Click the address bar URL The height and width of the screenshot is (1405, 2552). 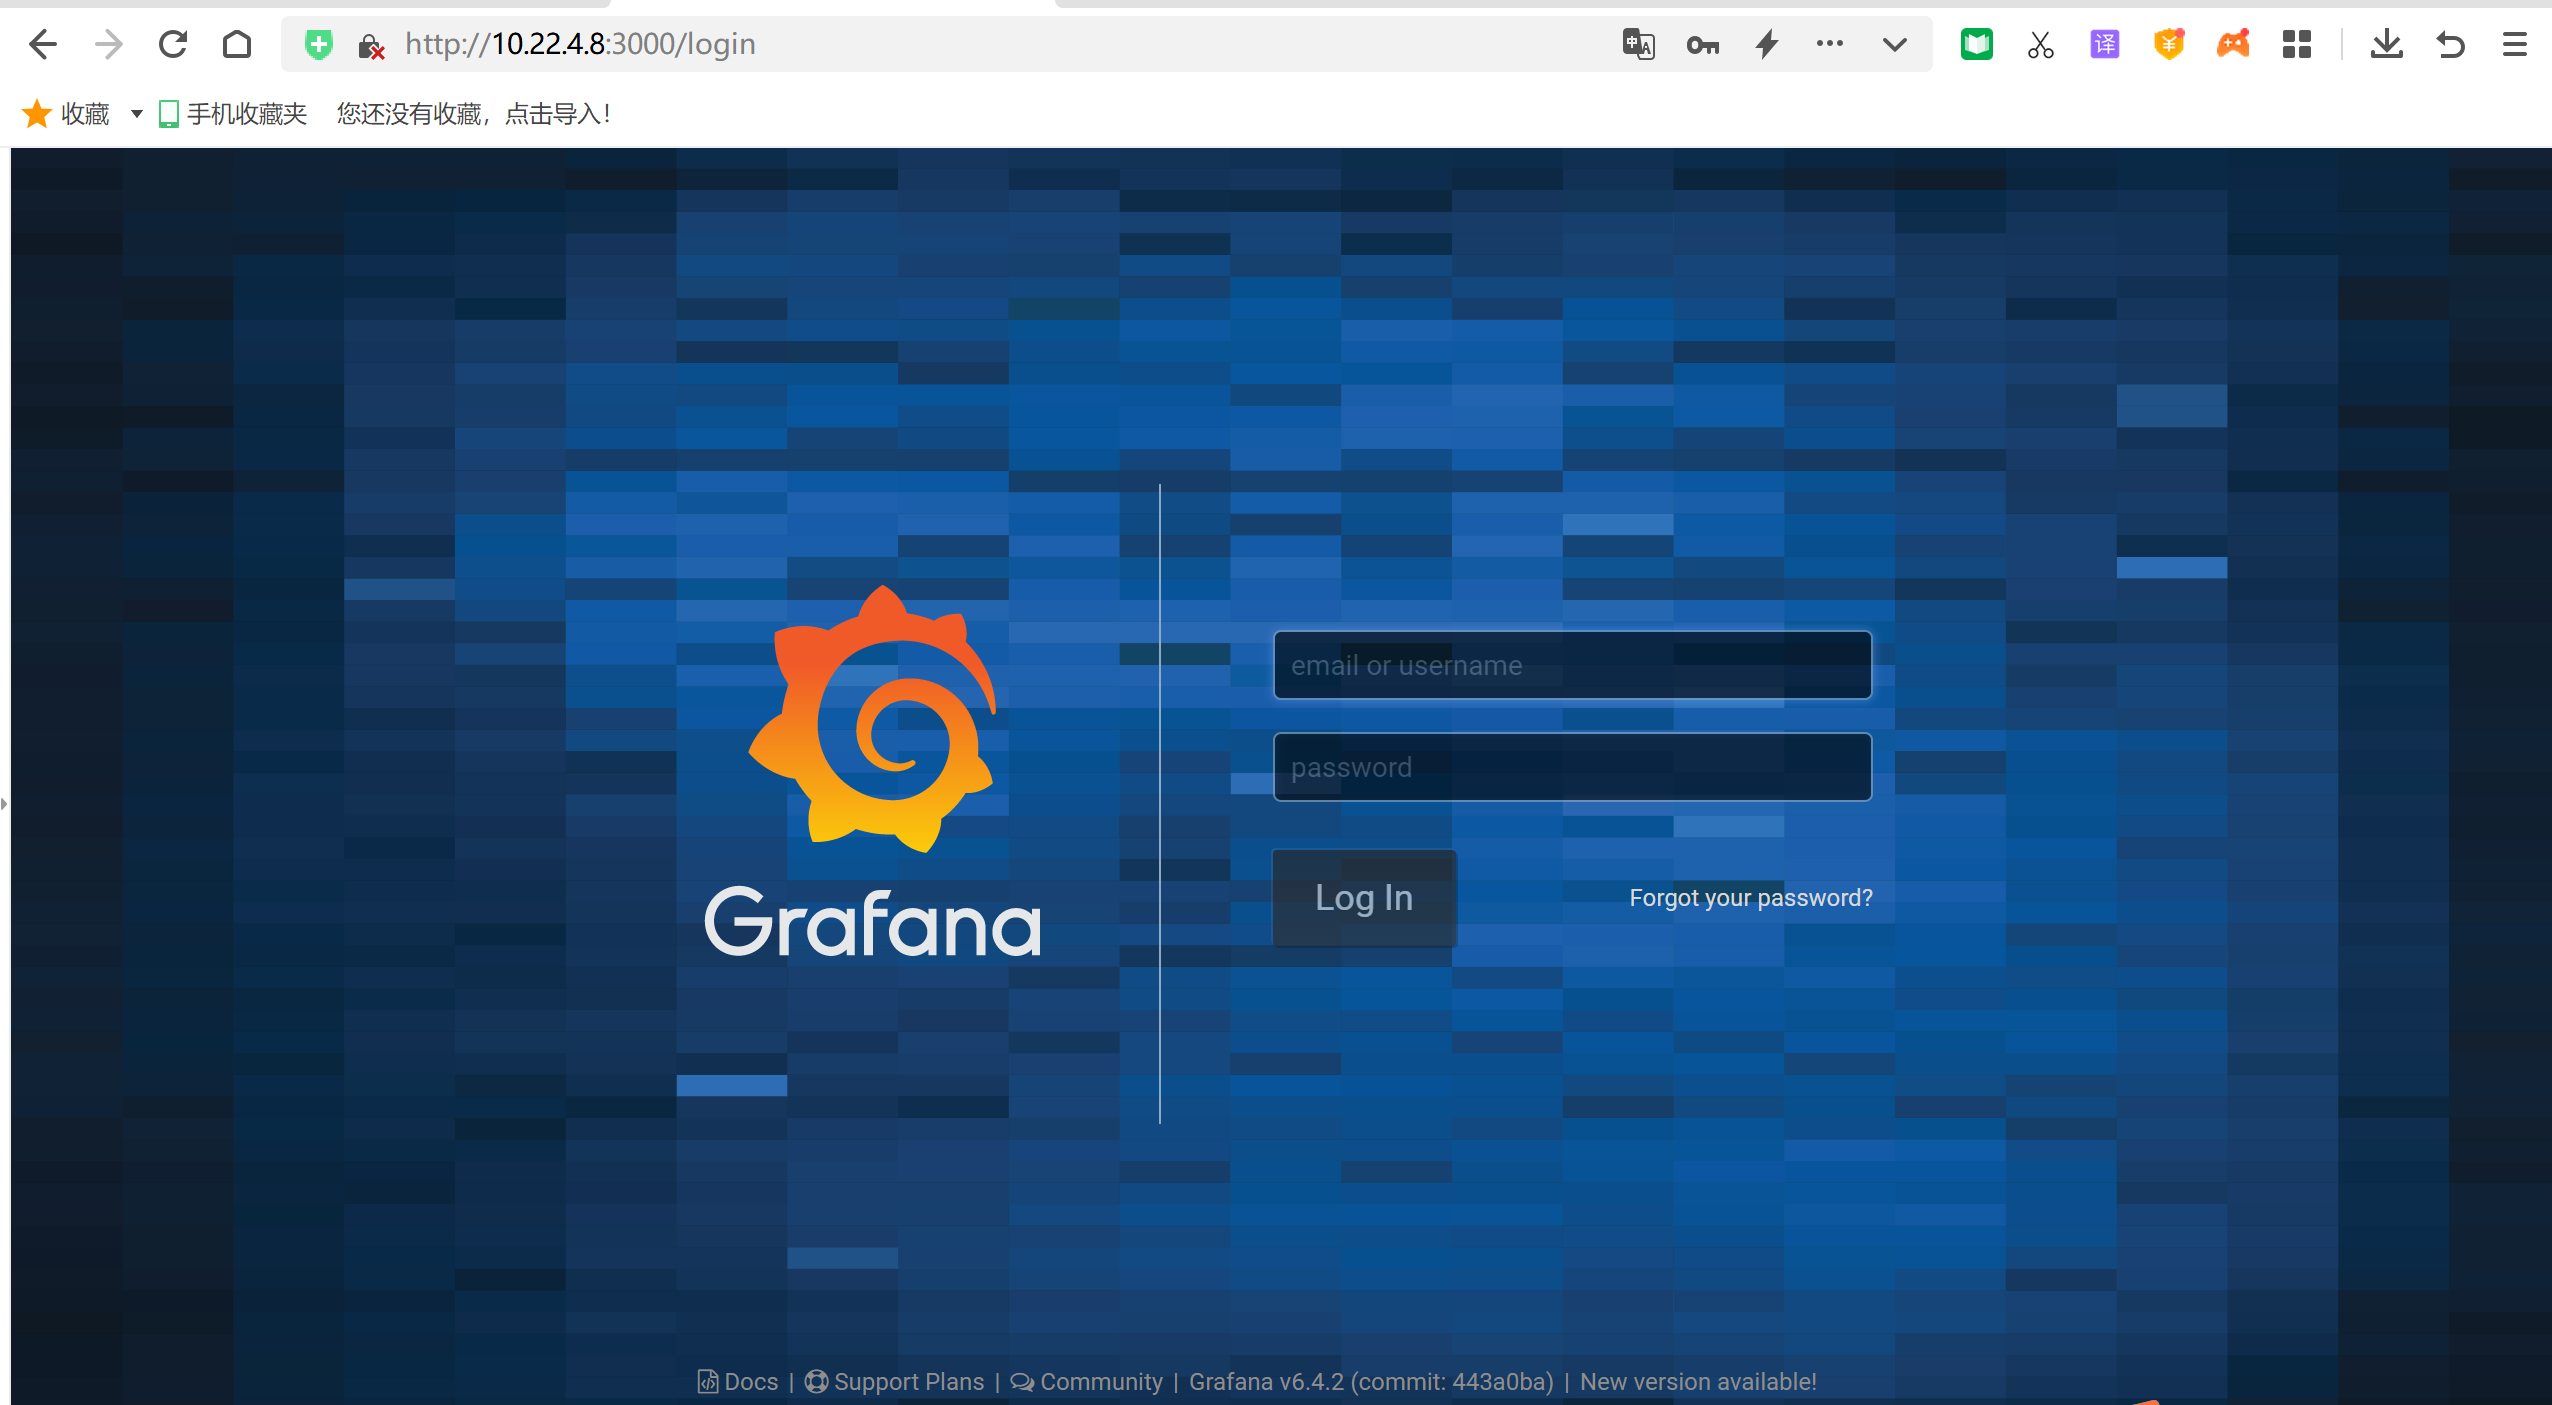pyautogui.click(x=580, y=44)
